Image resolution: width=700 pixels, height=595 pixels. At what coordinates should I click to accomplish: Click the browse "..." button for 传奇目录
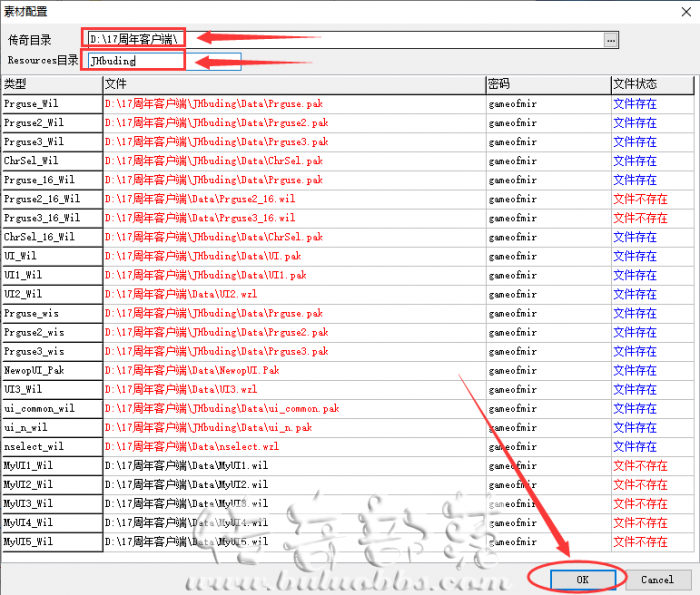pyautogui.click(x=611, y=39)
